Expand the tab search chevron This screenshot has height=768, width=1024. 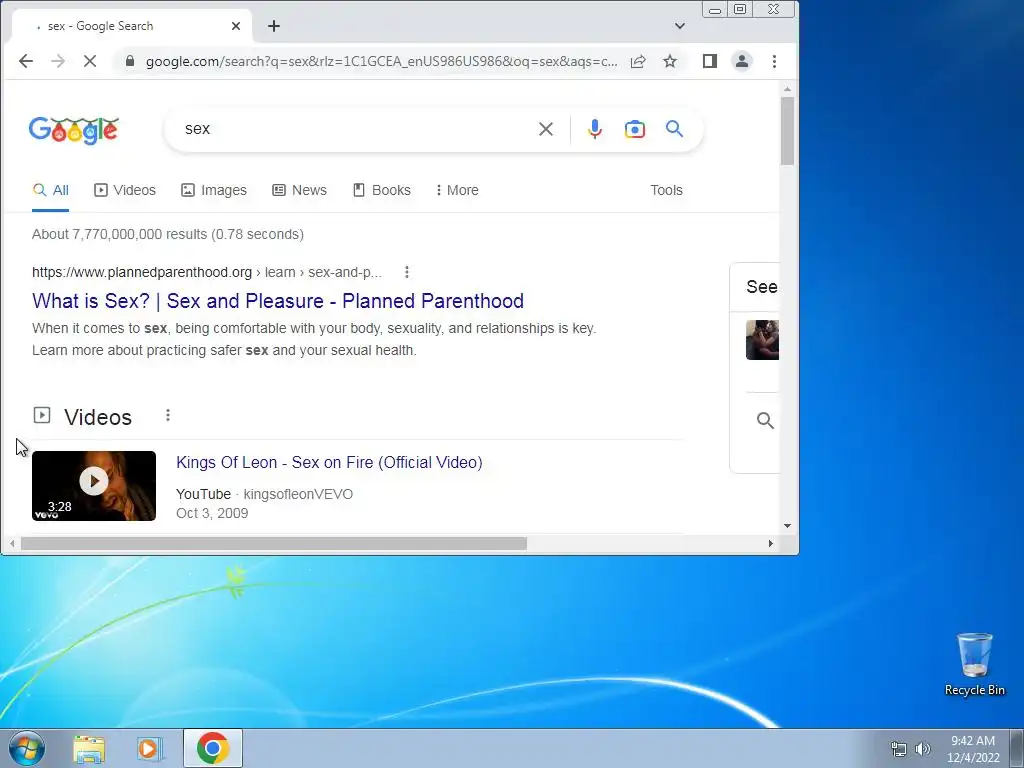point(680,26)
